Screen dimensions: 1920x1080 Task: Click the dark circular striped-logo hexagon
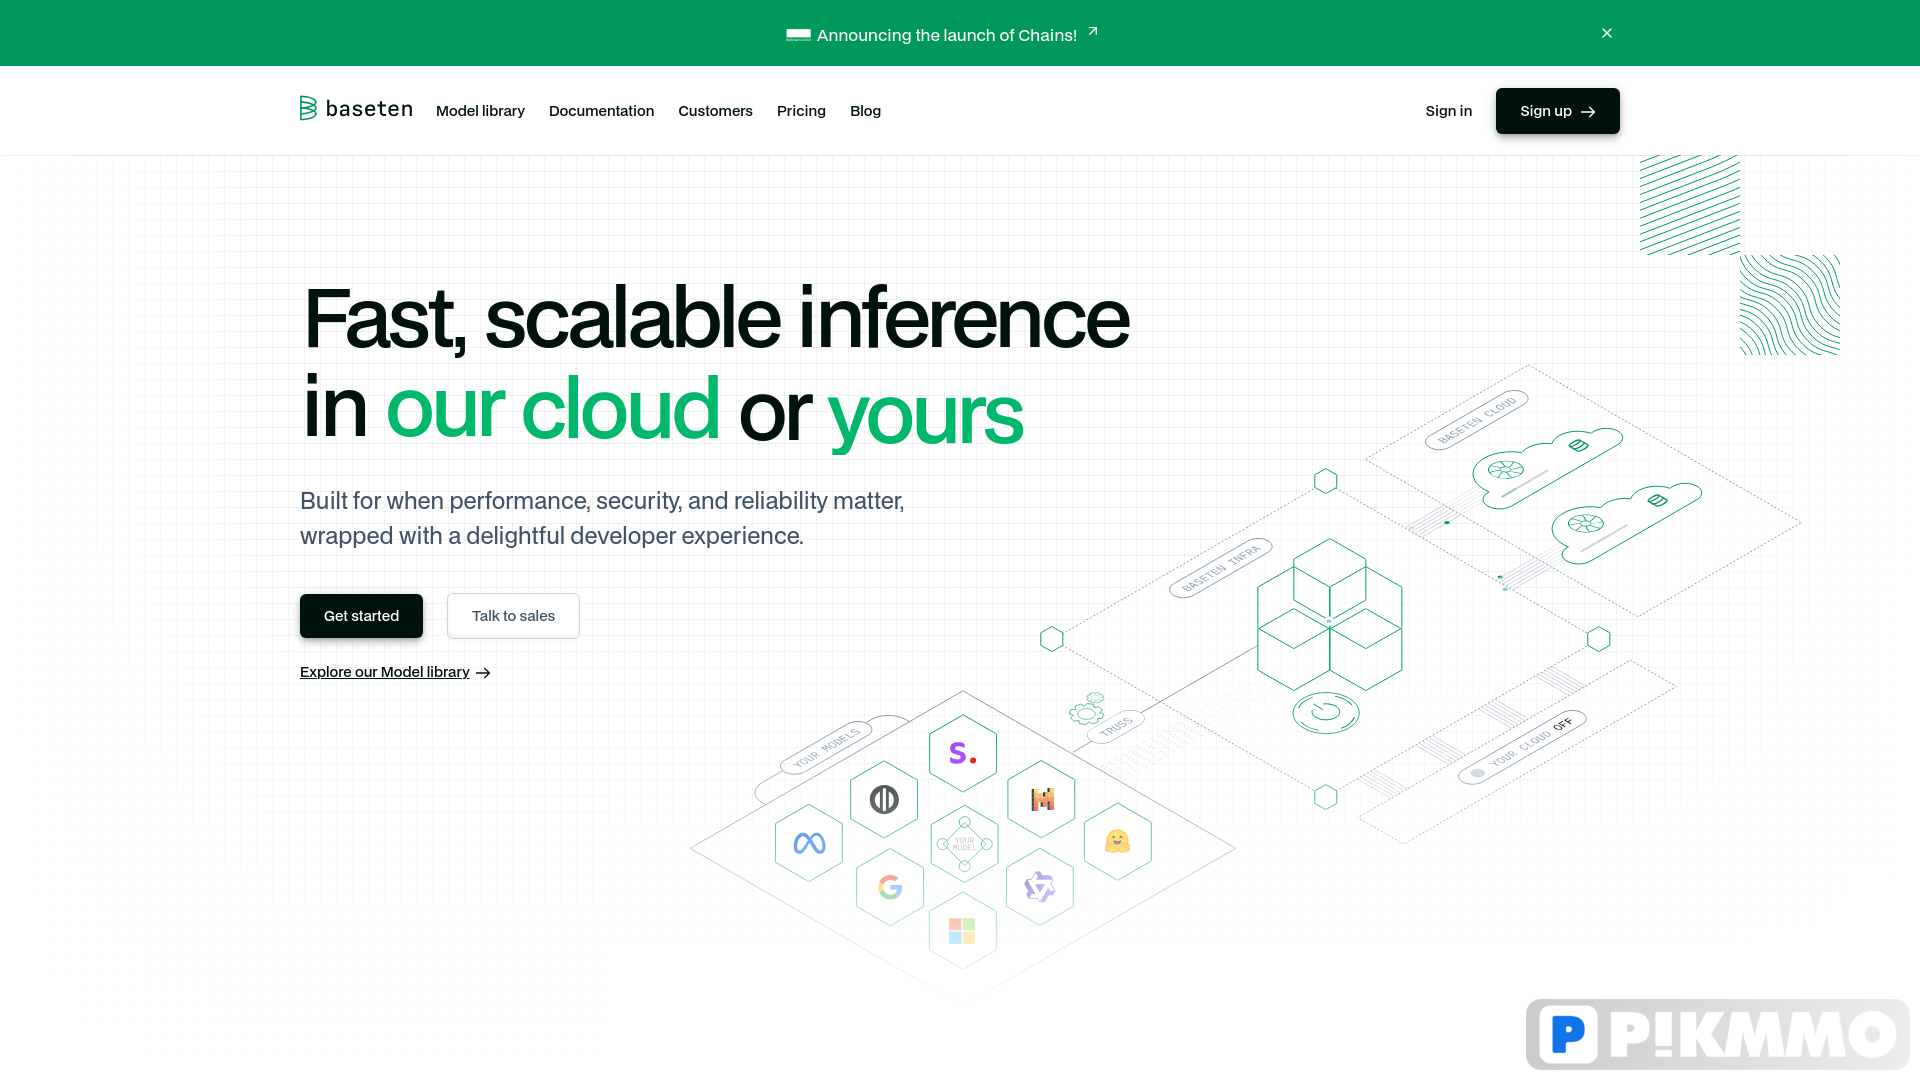[884, 799]
